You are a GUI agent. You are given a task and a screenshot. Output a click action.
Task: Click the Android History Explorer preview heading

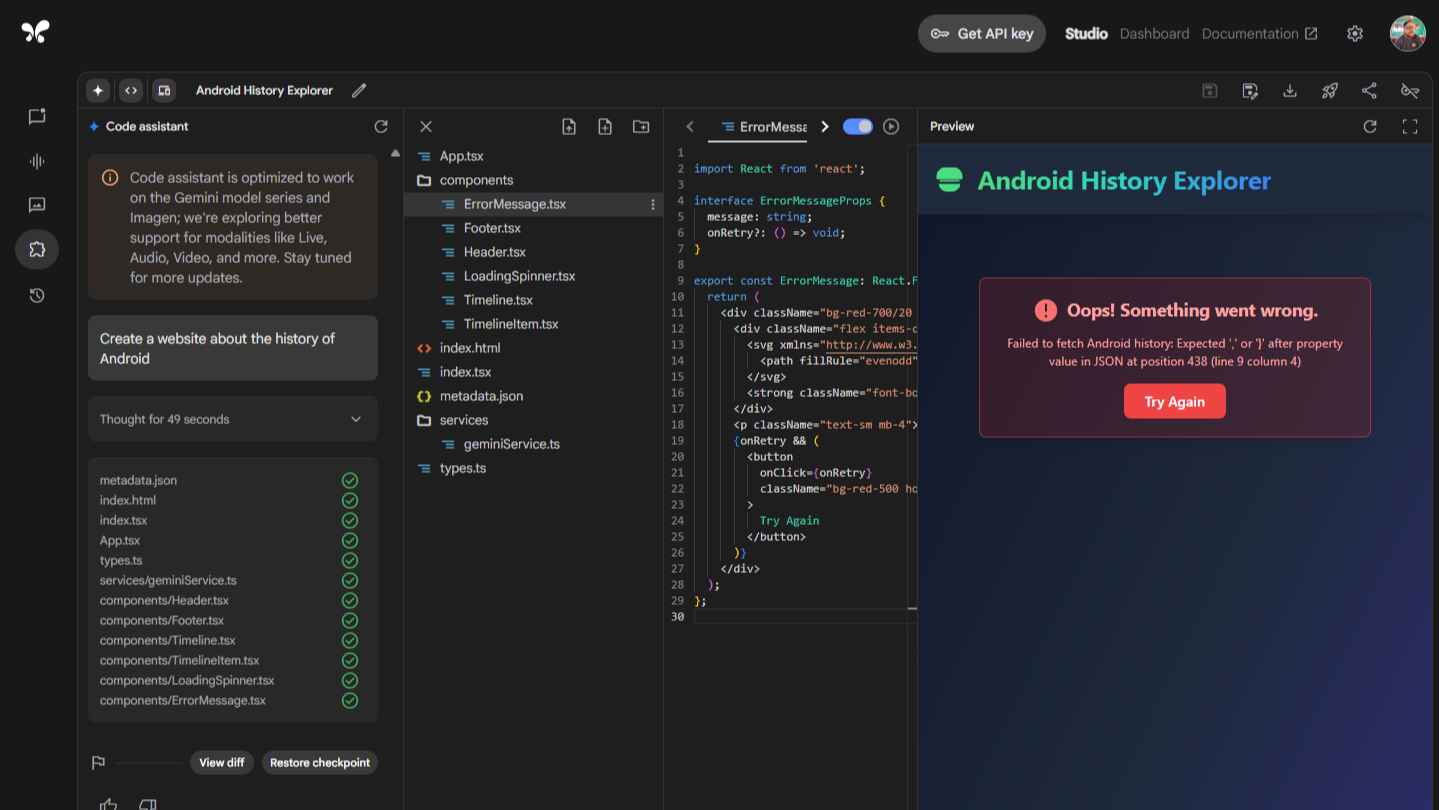(1124, 180)
